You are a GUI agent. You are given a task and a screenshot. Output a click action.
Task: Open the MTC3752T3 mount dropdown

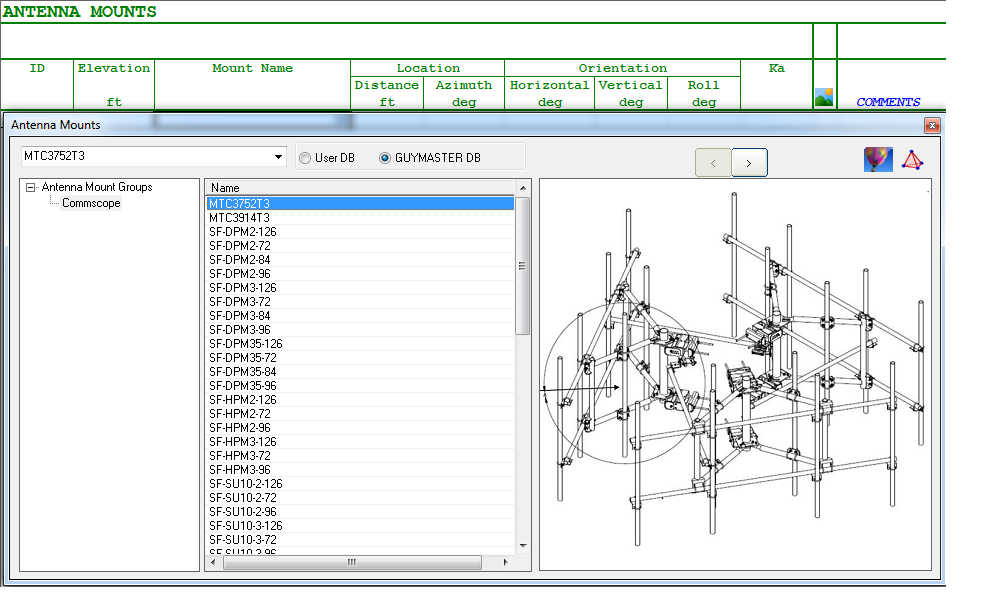tap(278, 157)
